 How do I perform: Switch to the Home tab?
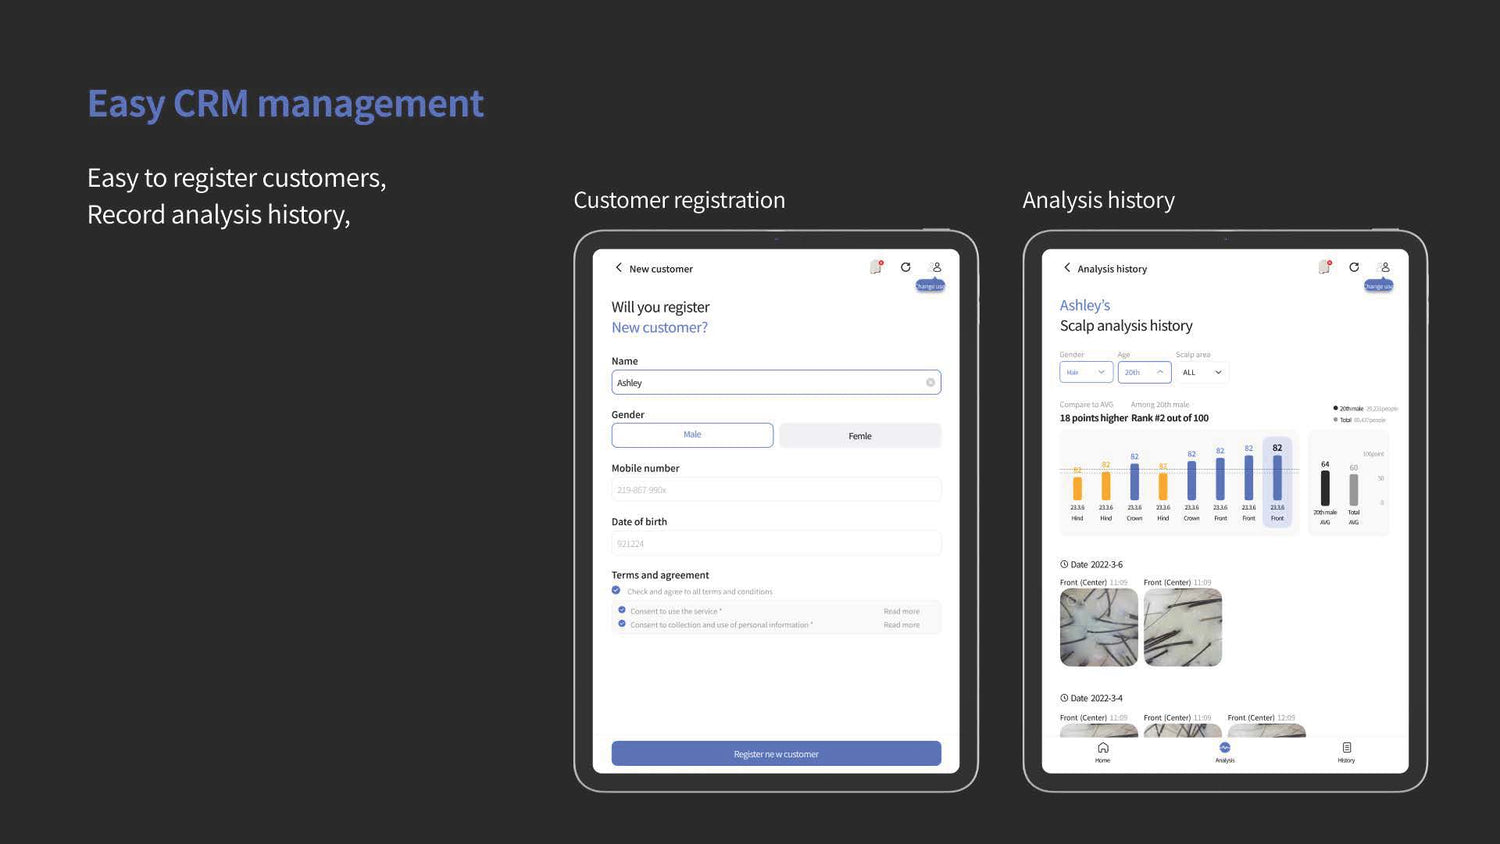pyautogui.click(x=1103, y=752)
